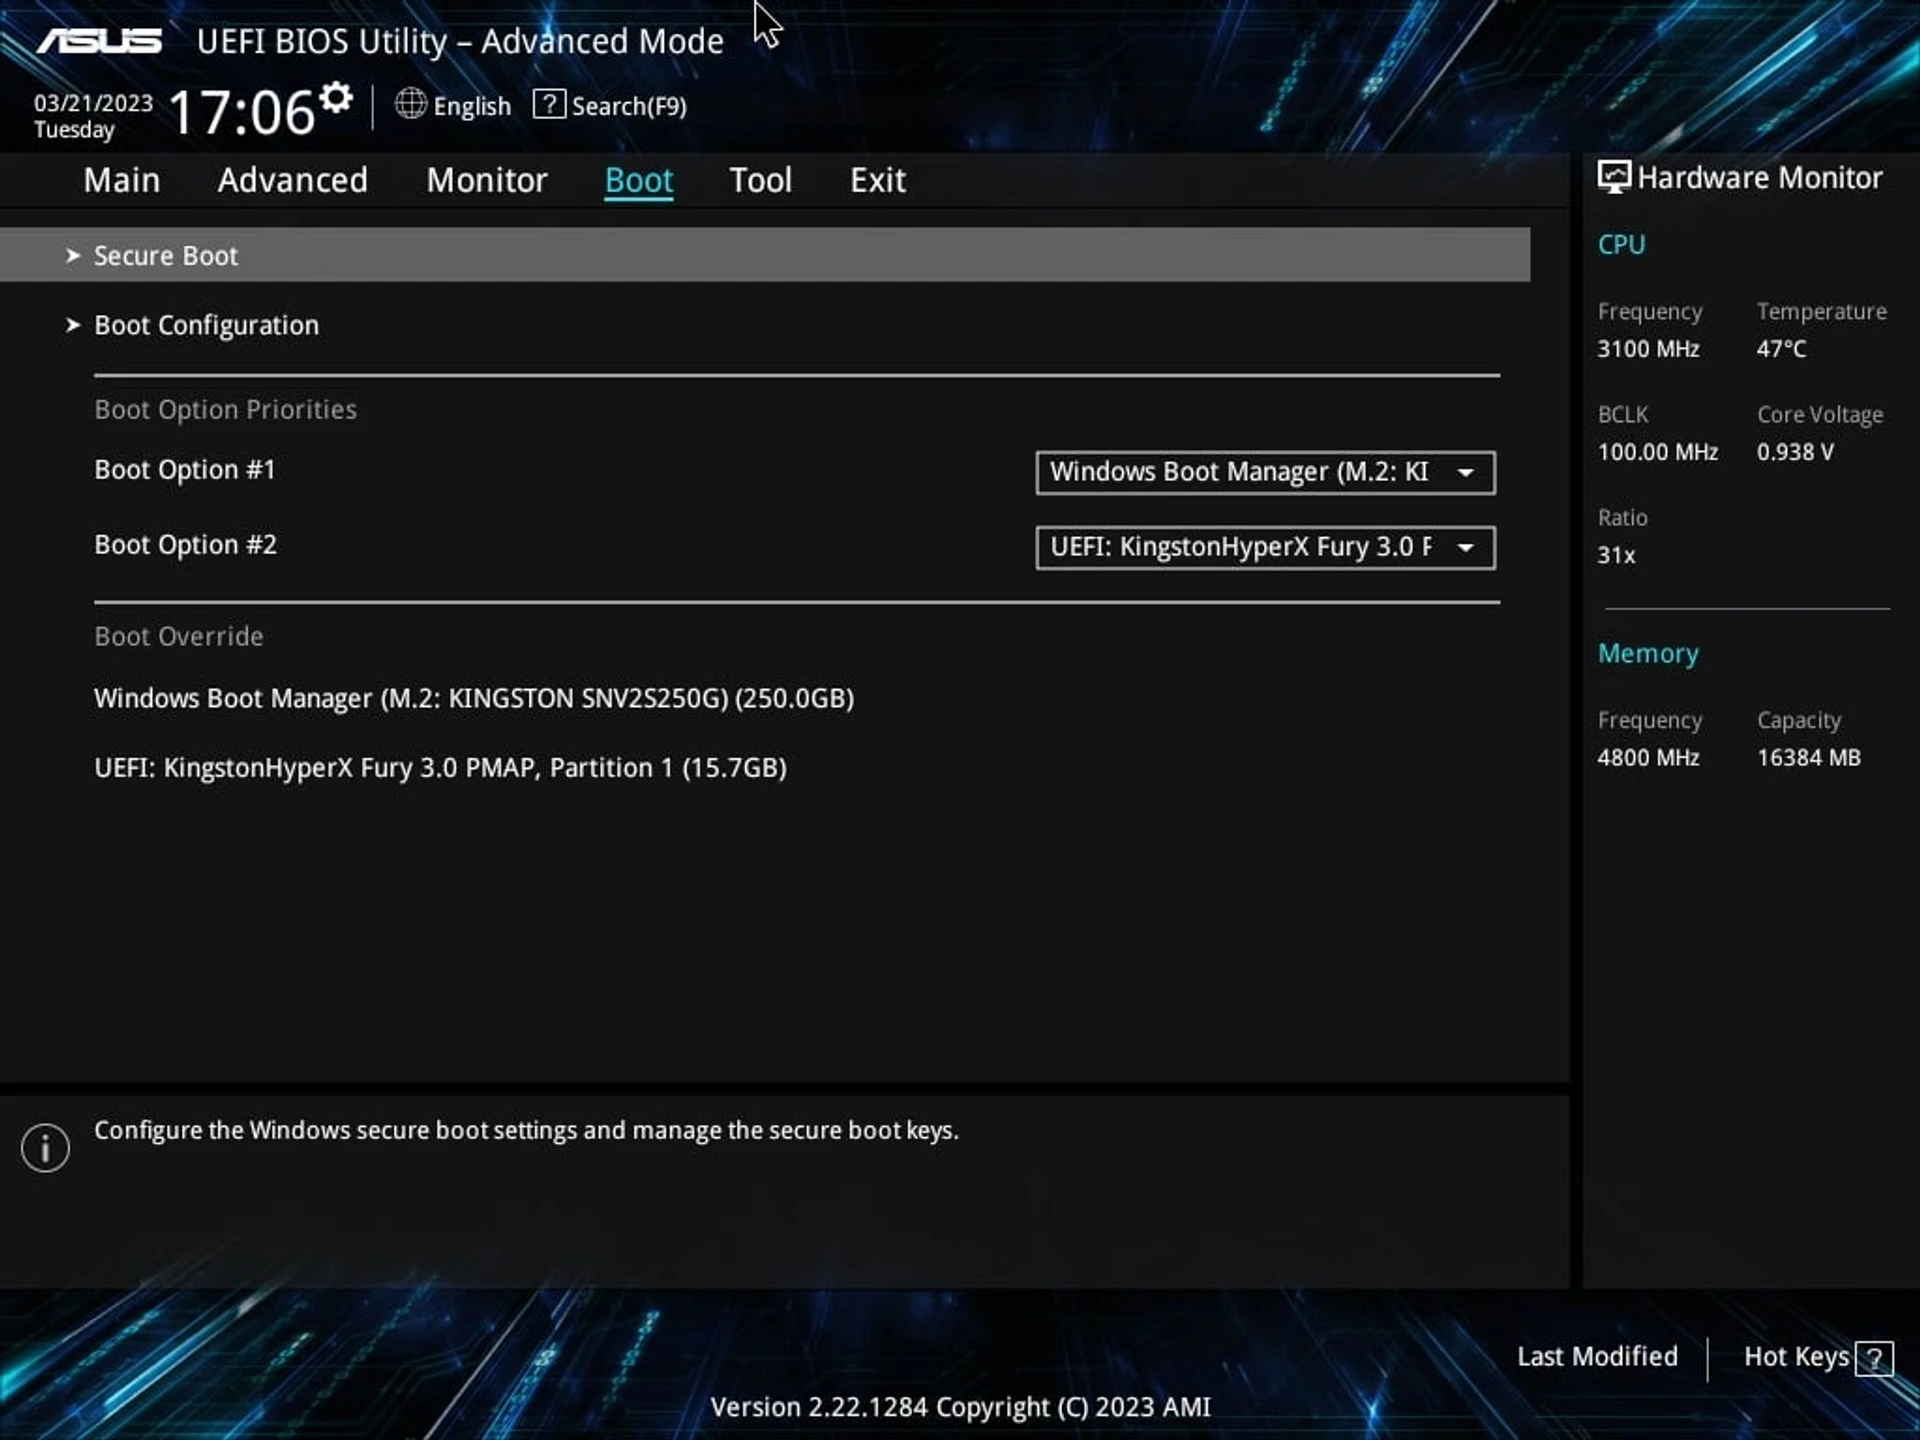Screen dimensions: 1920x1440
Task: Open the Monitor tab
Action: pyautogui.click(x=487, y=180)
